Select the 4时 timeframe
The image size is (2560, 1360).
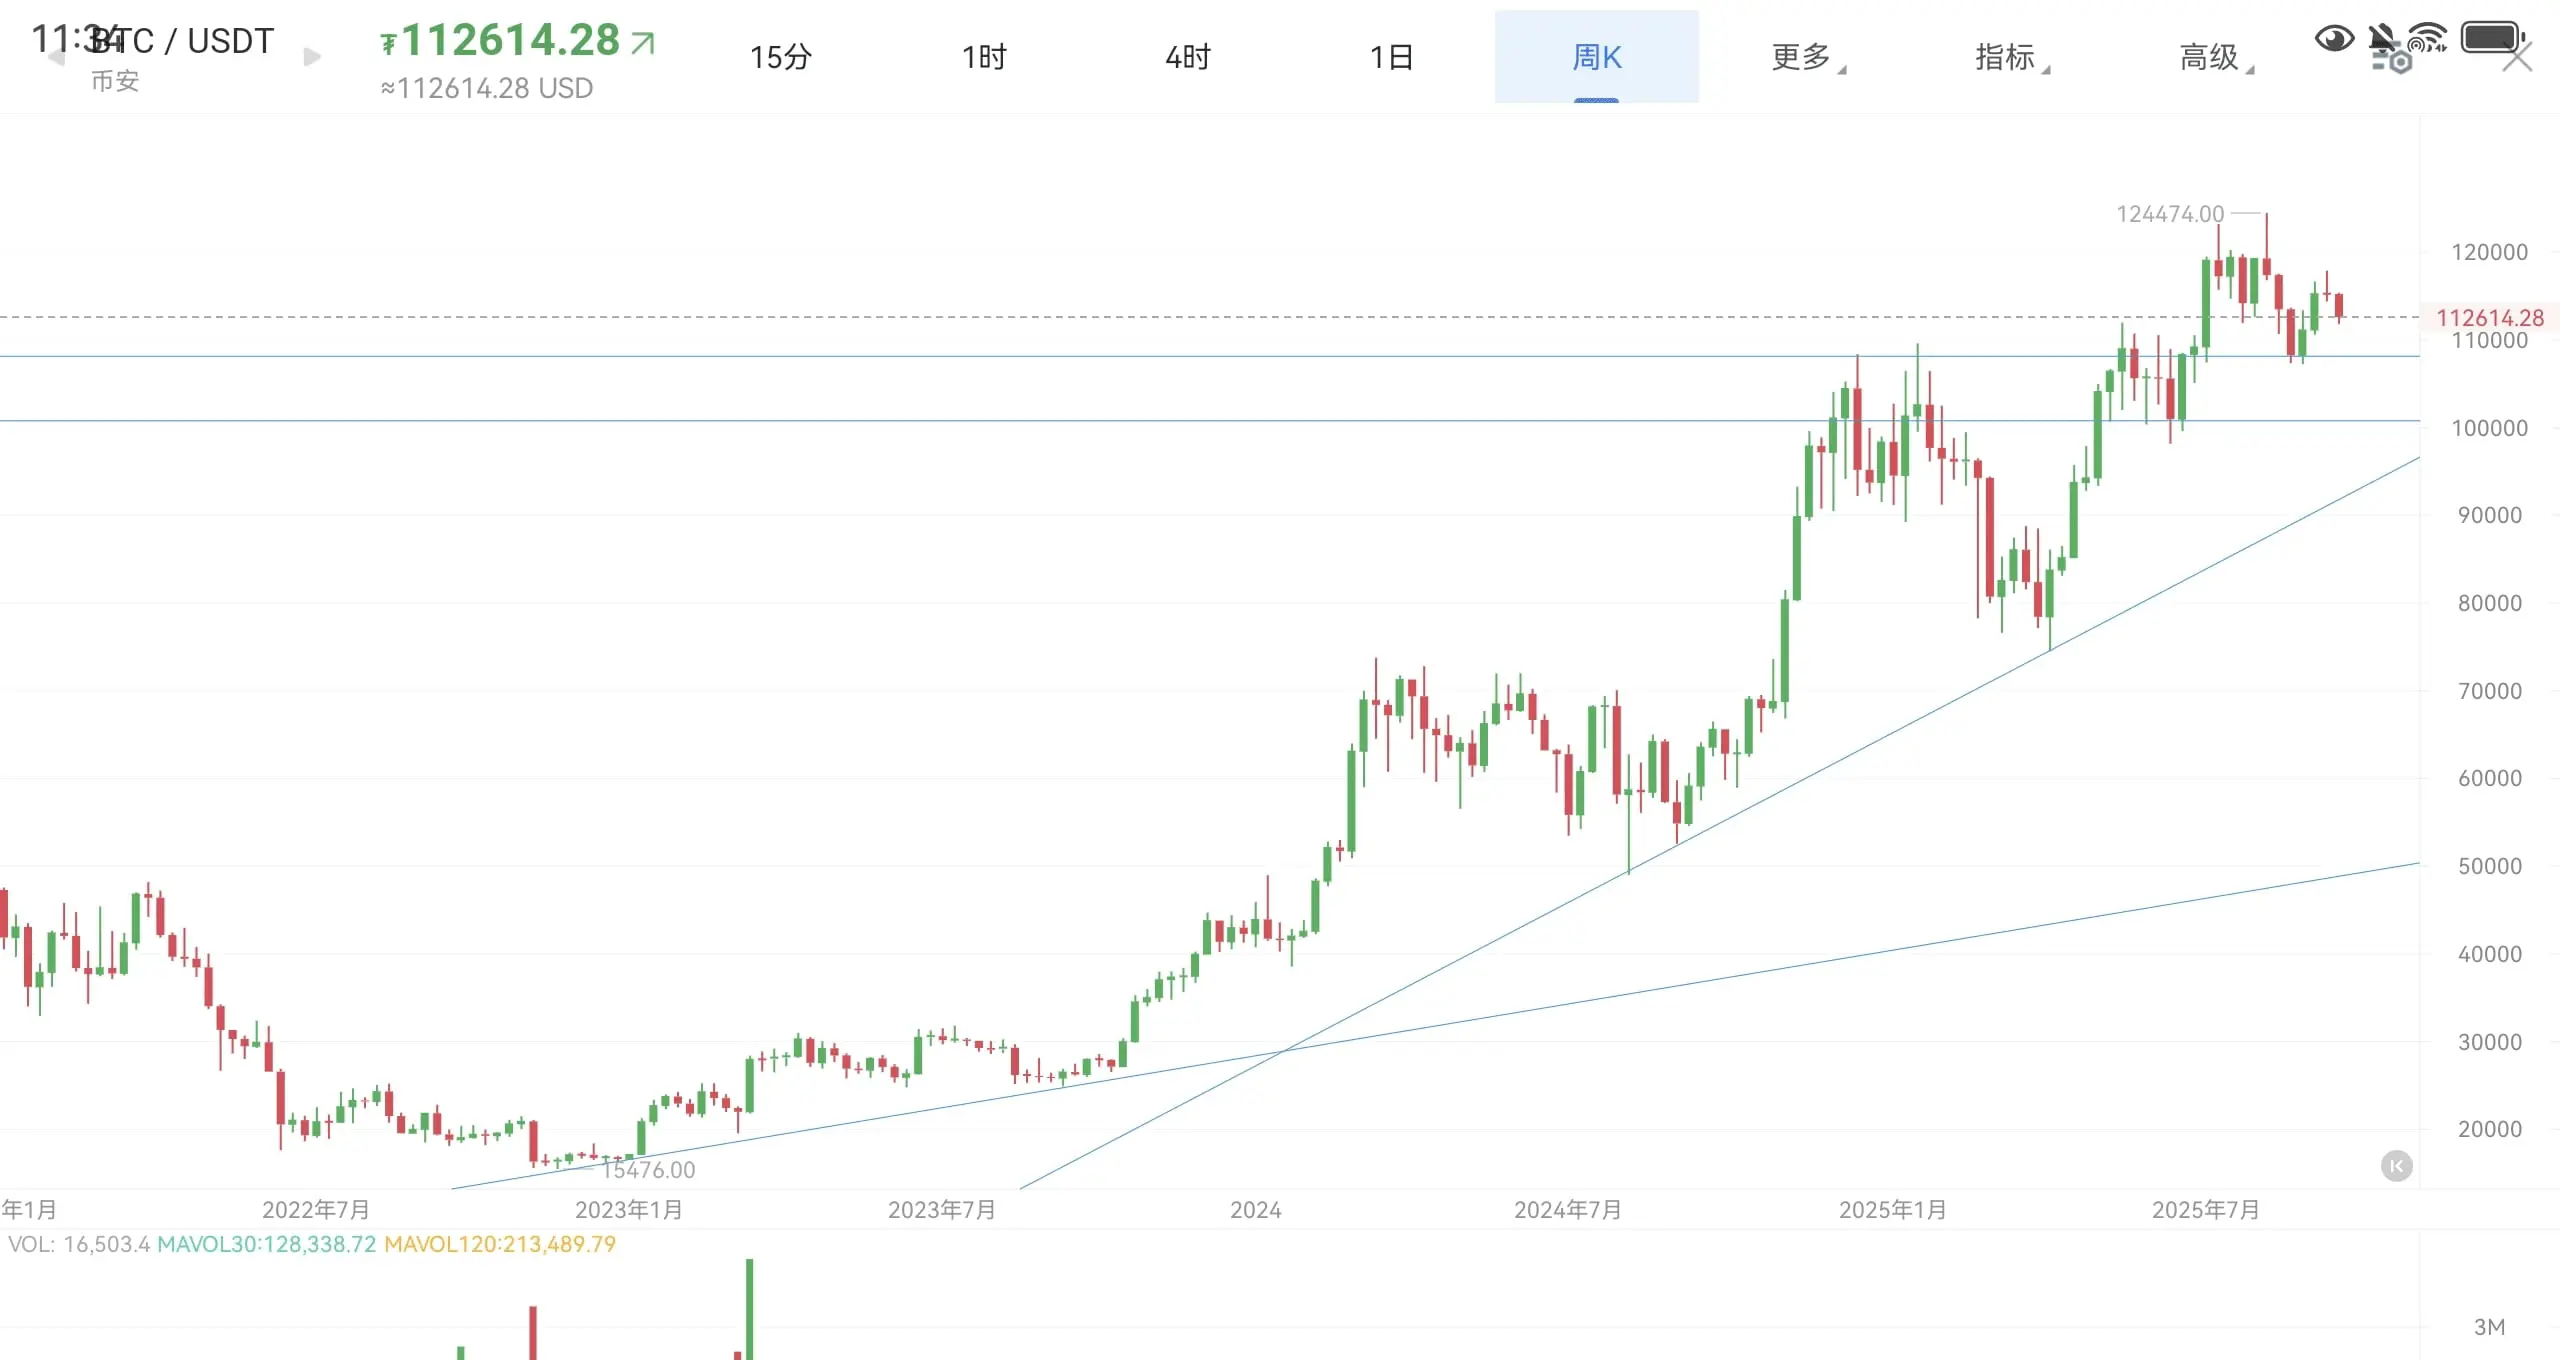1189,57
